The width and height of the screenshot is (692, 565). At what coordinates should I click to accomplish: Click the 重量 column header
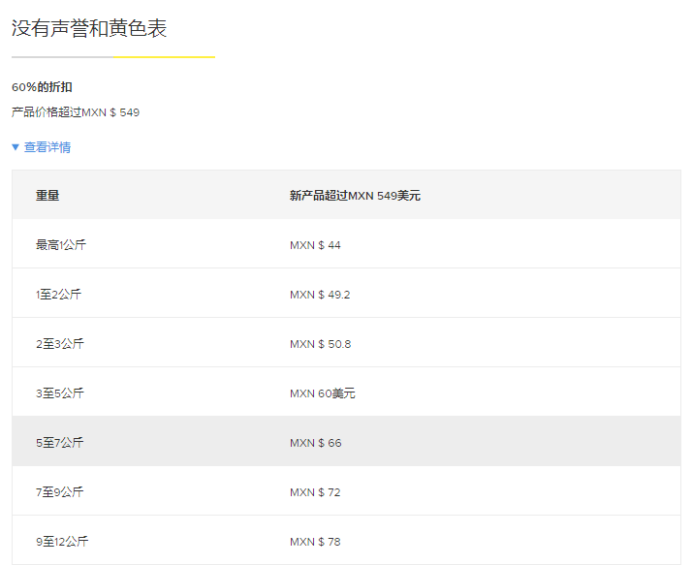pyautogui.click(x=48, y=195)
